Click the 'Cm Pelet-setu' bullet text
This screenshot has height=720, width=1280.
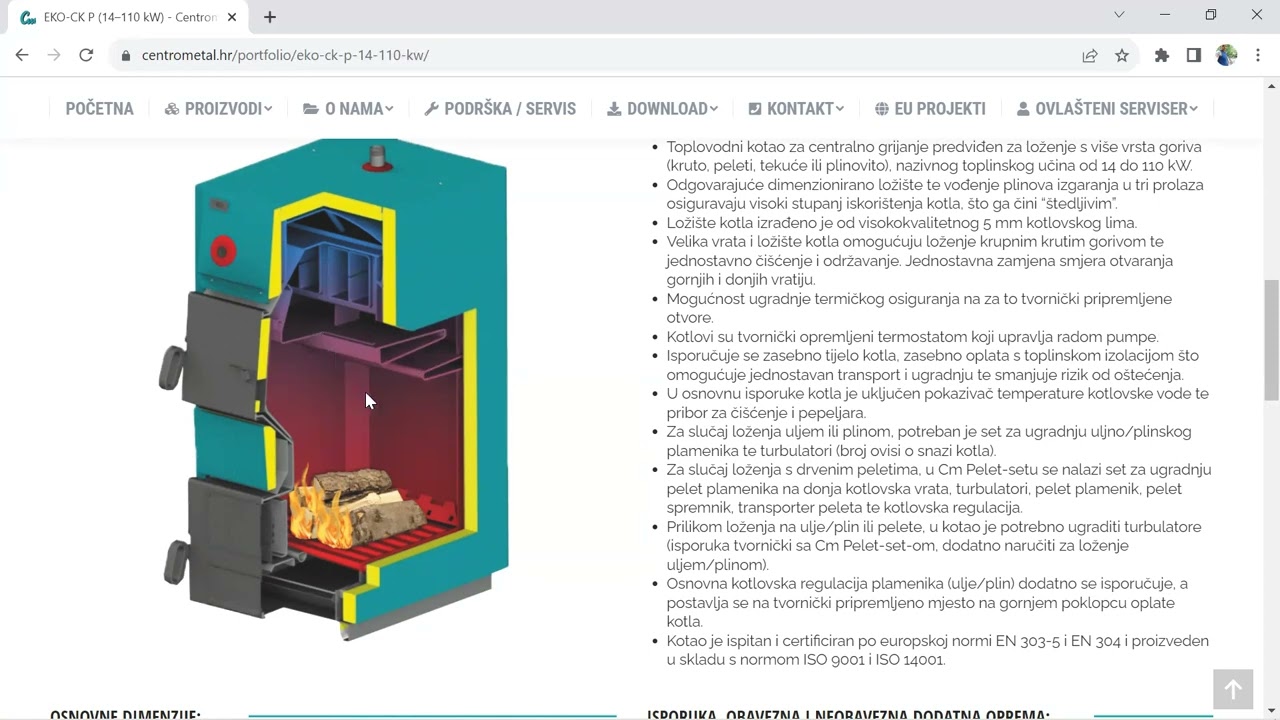(939, 489)
